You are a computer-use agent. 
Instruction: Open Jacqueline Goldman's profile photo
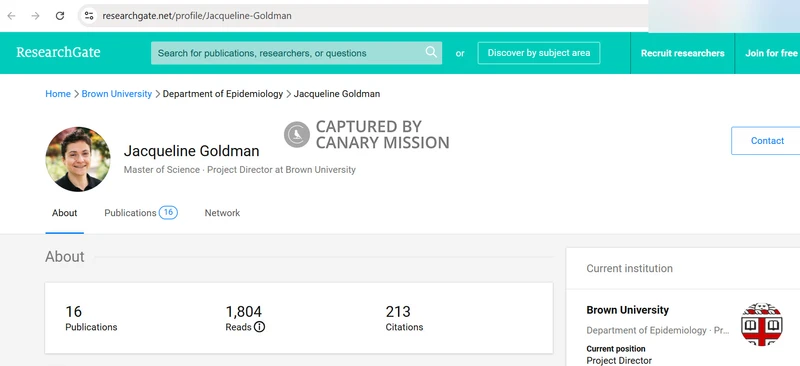click(x=78, y=159)
